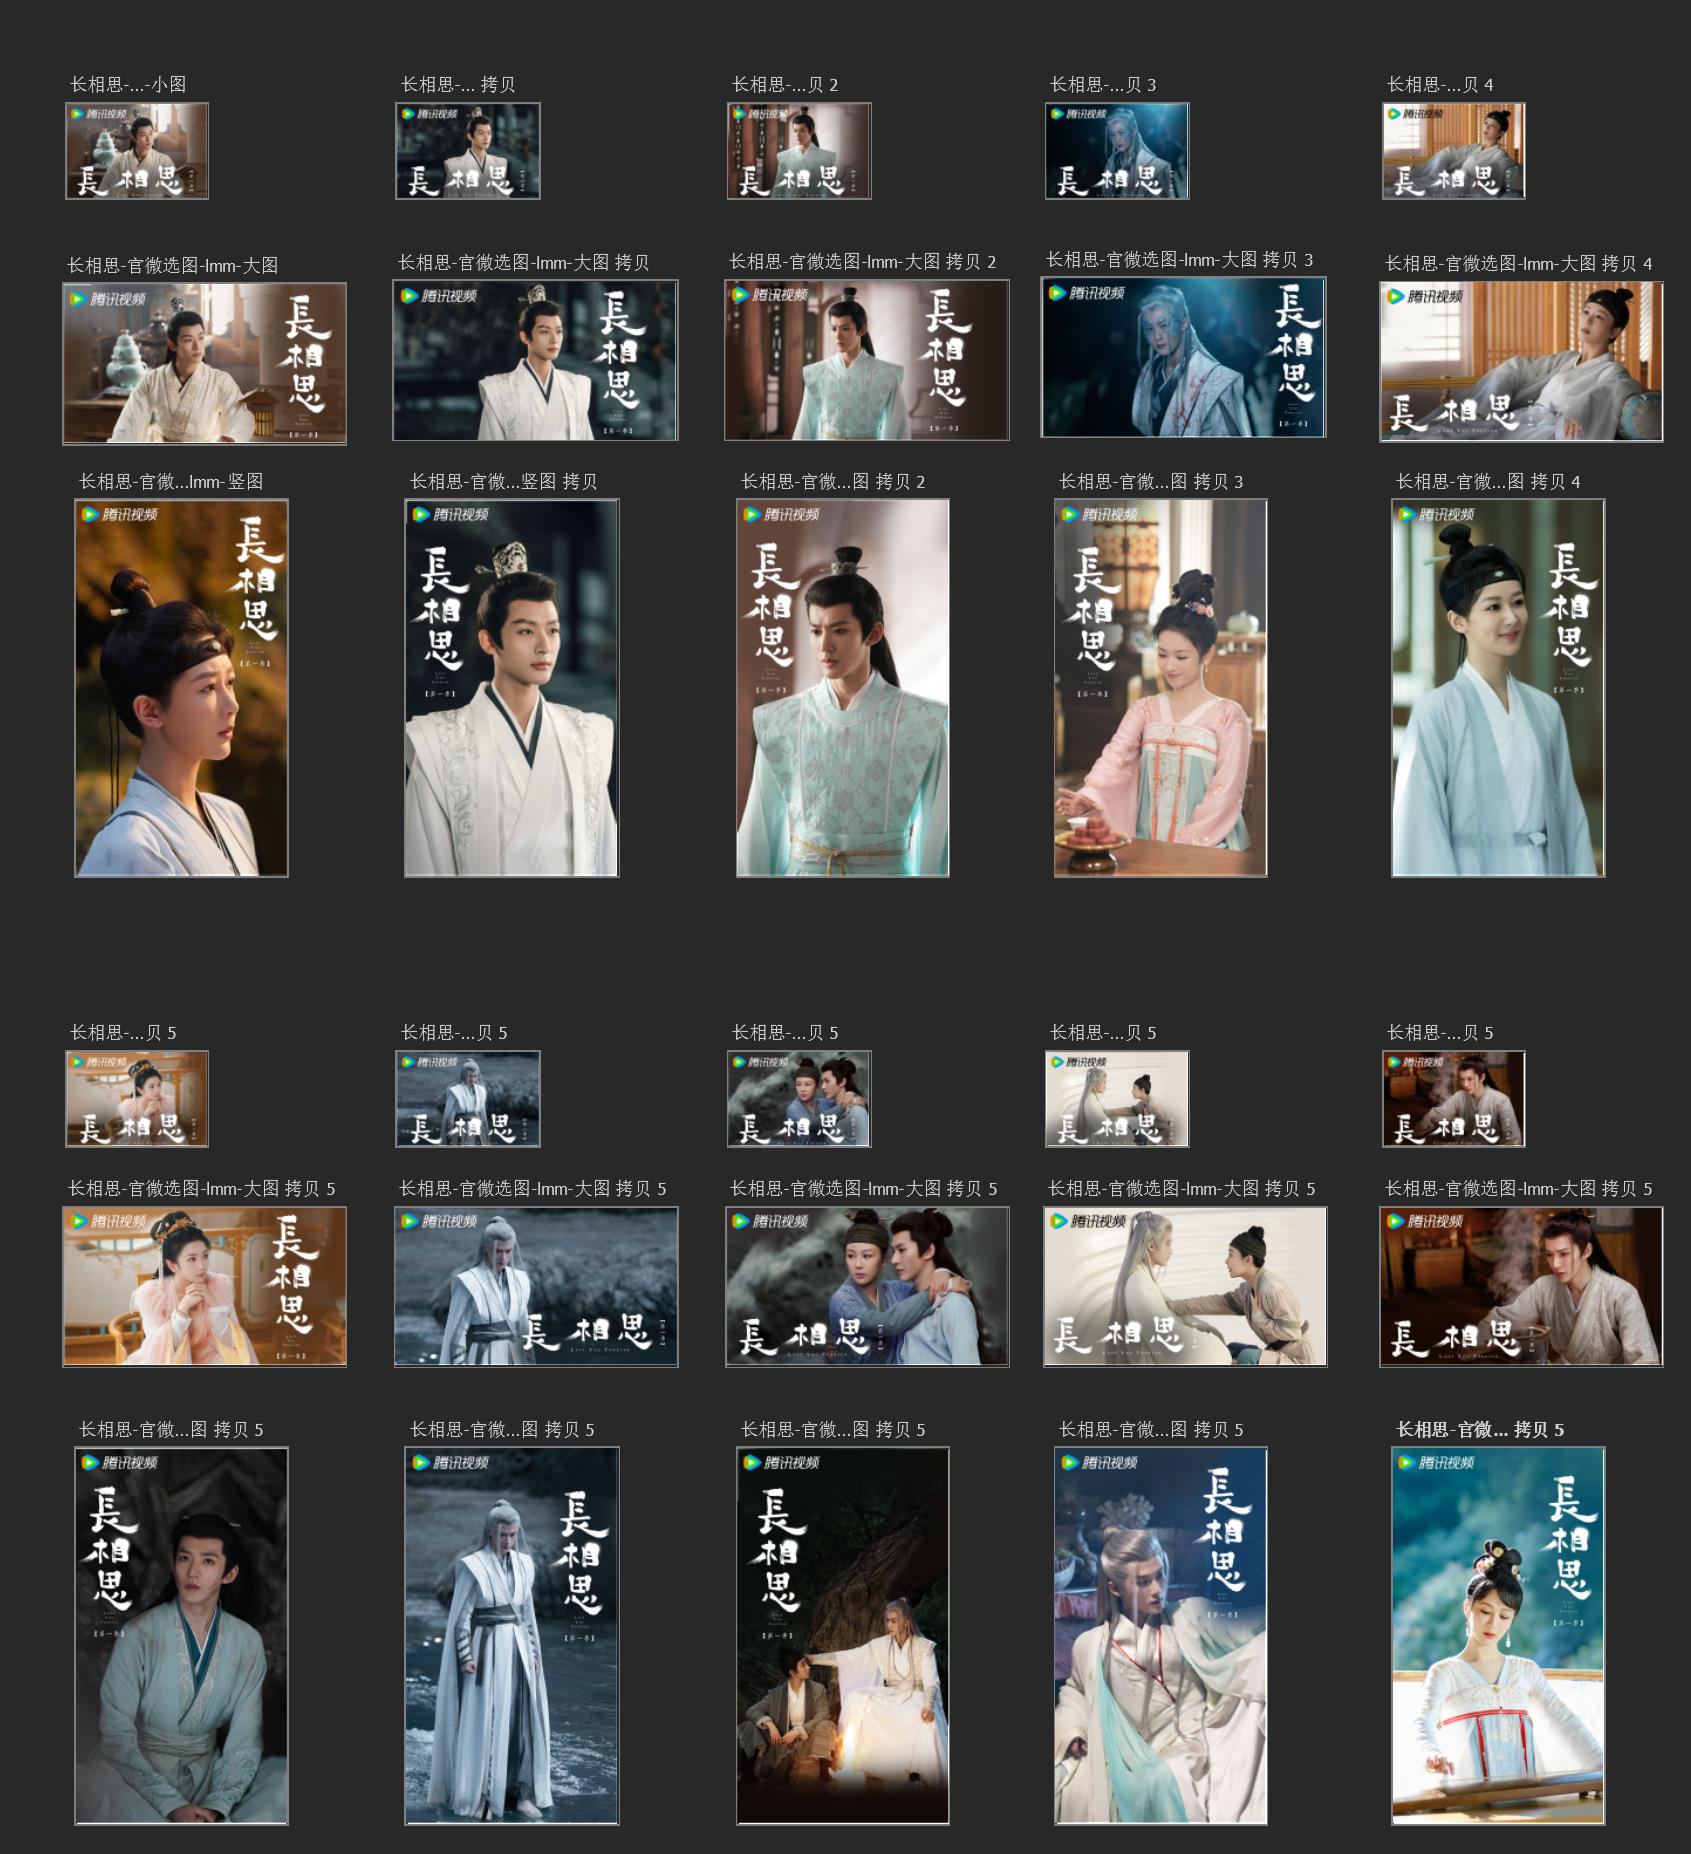Choose small grey artboard of standing white-haired man
Image resolution: width=1691 pixels, height=1854 pixels.
coord(468,1099)
